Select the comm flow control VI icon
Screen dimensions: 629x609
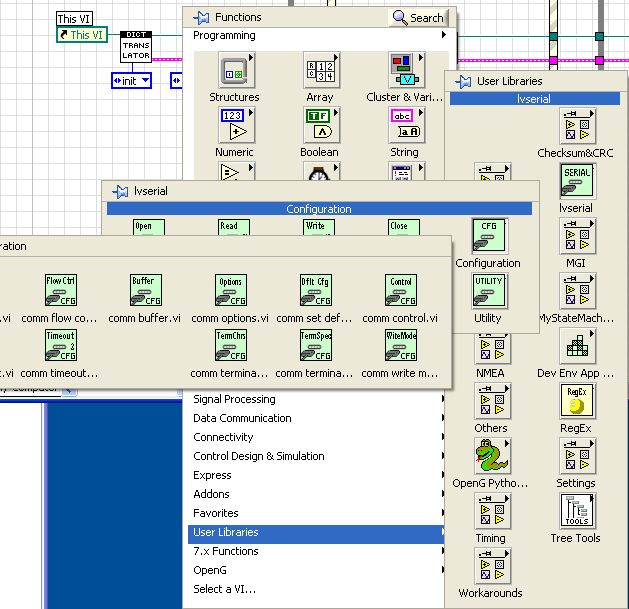click(x=61, y=290)
